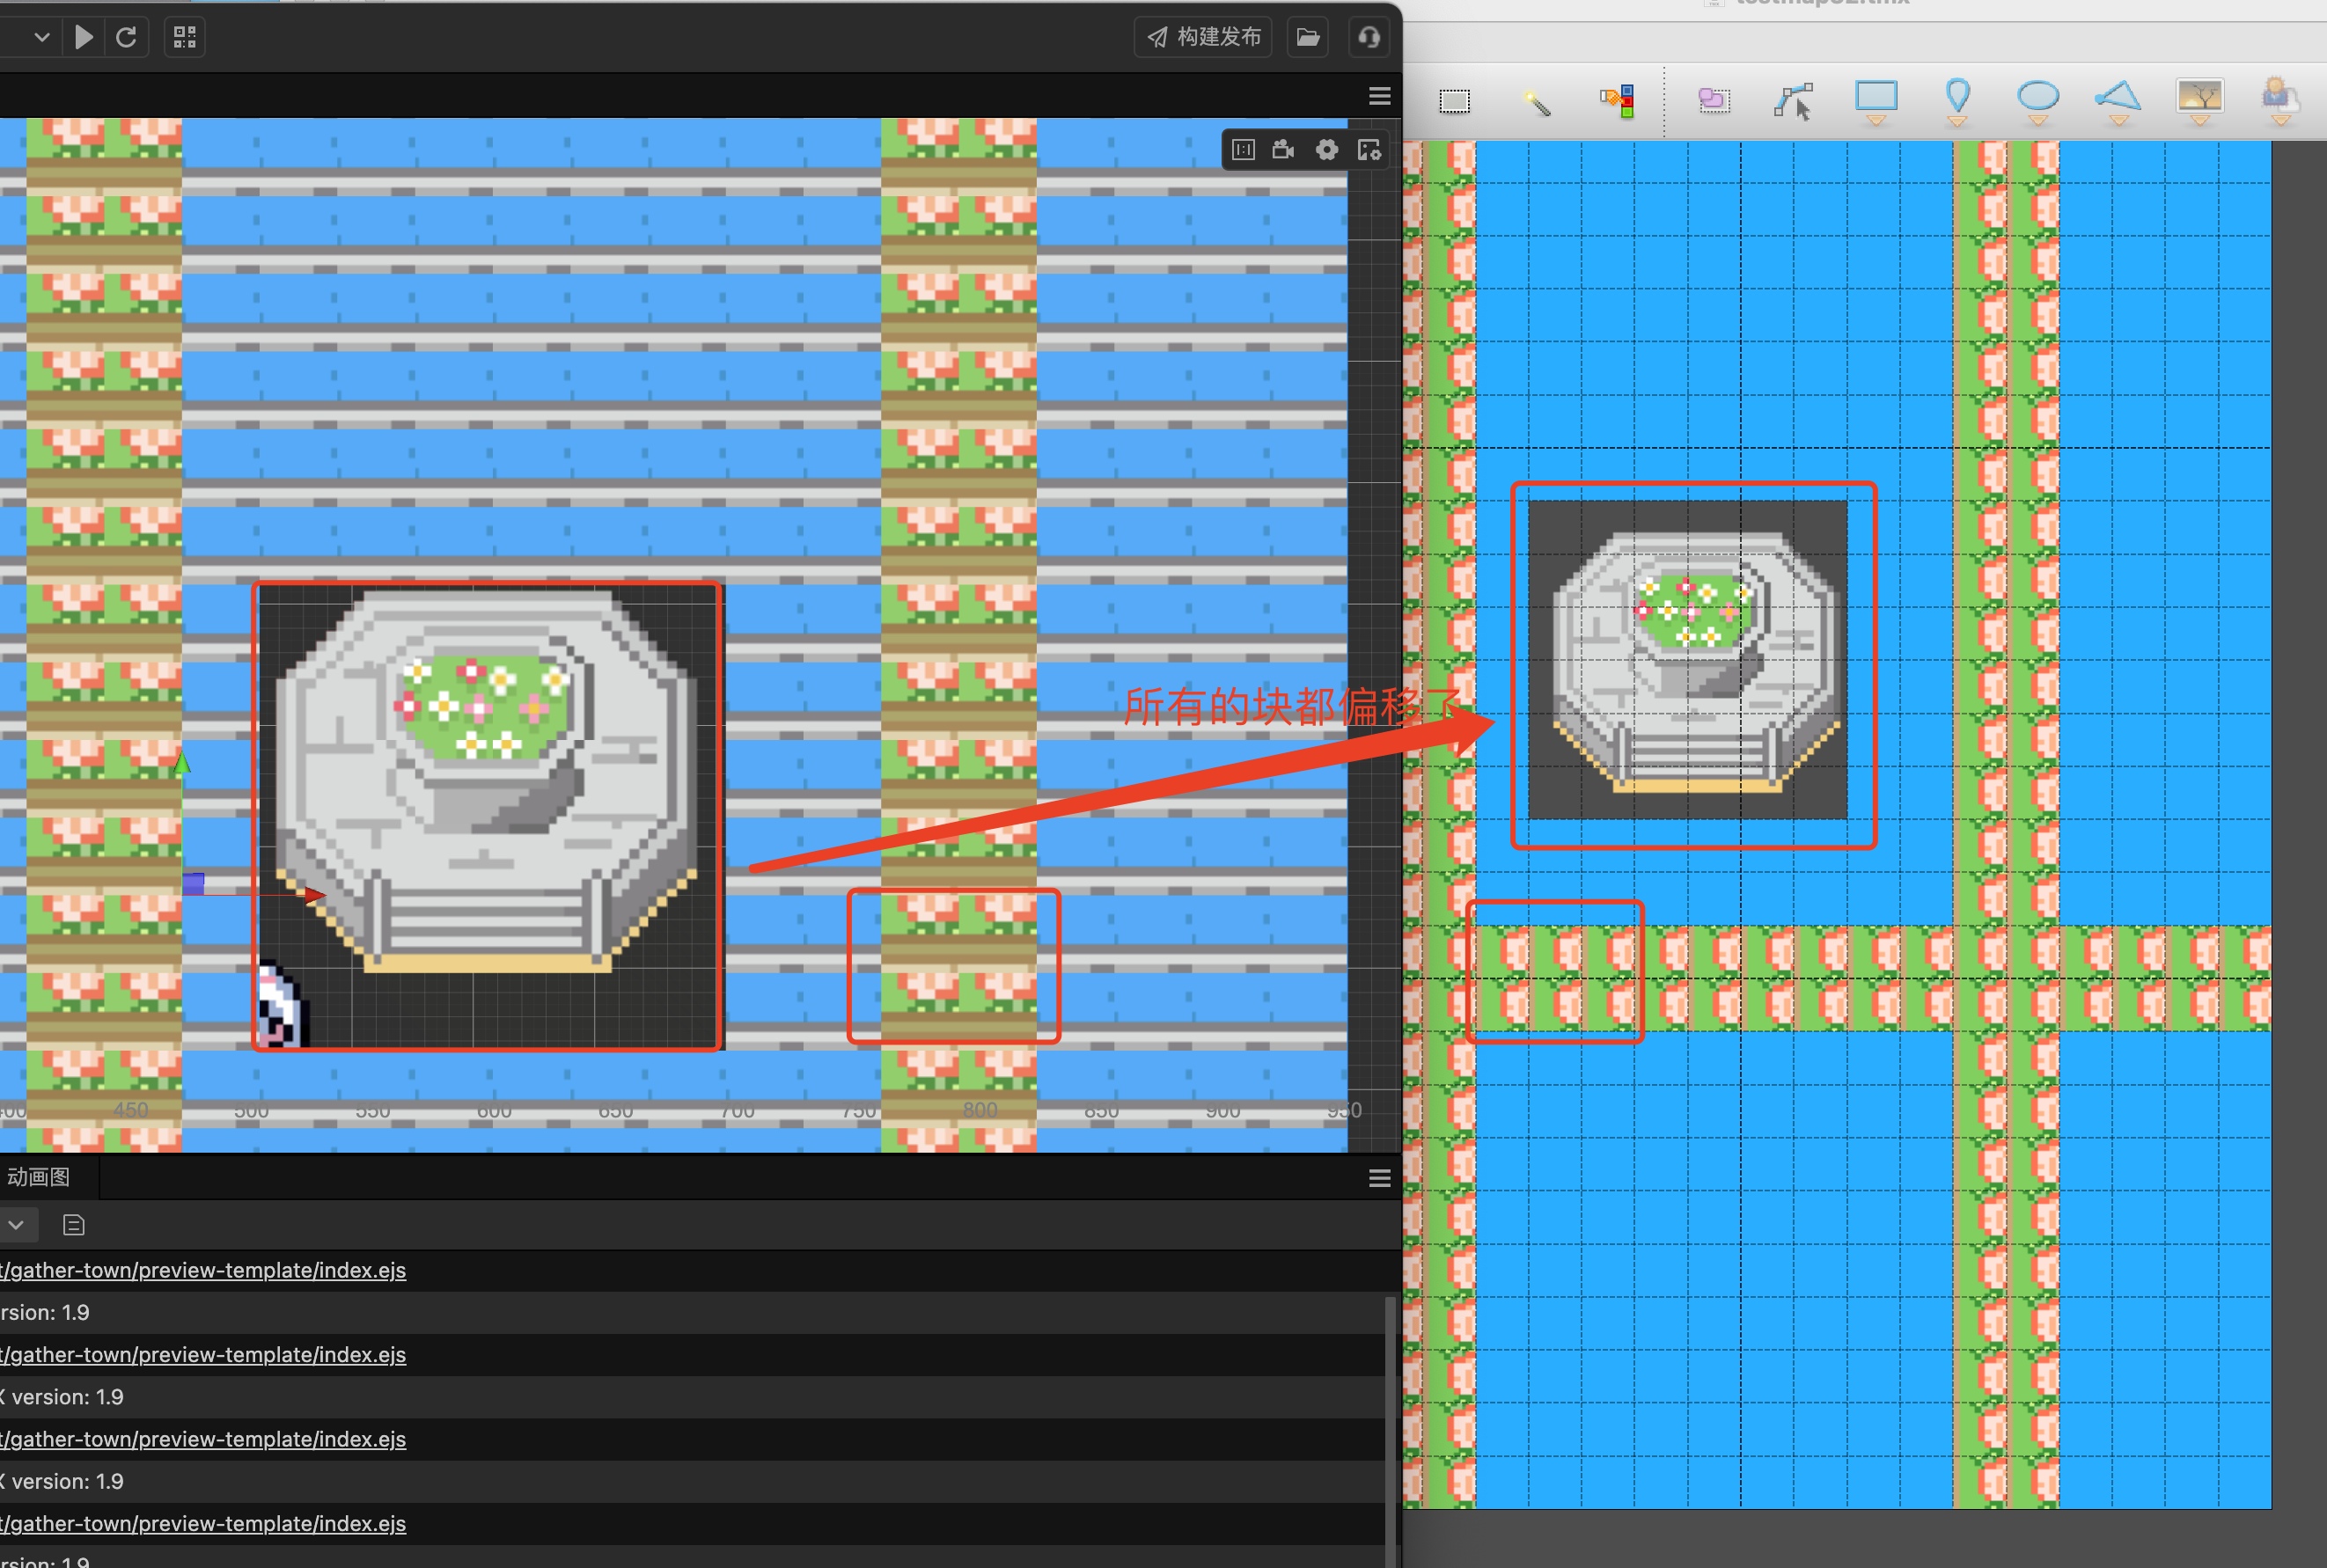Expand the console filter dropdown chevron
Viewport: 2327px width, 1568px height.
coord(17,1225)
